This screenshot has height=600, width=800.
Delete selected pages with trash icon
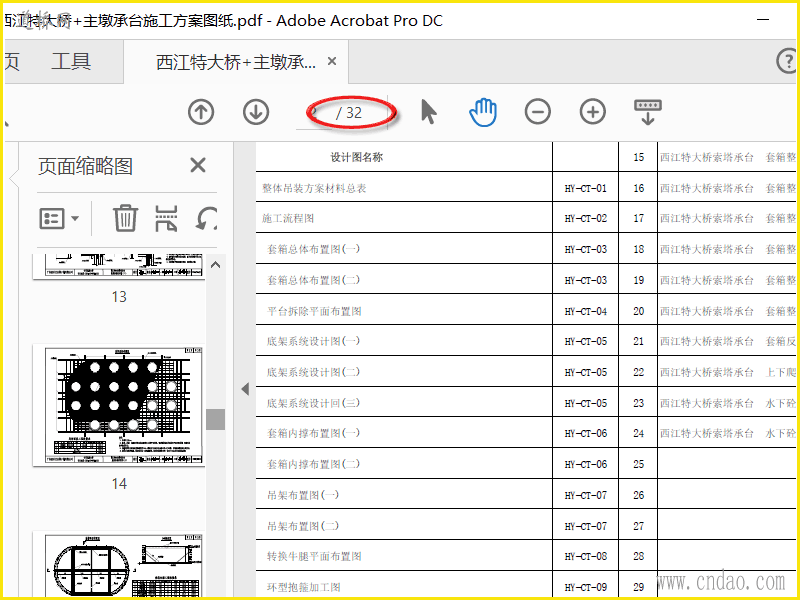[126, 218]
